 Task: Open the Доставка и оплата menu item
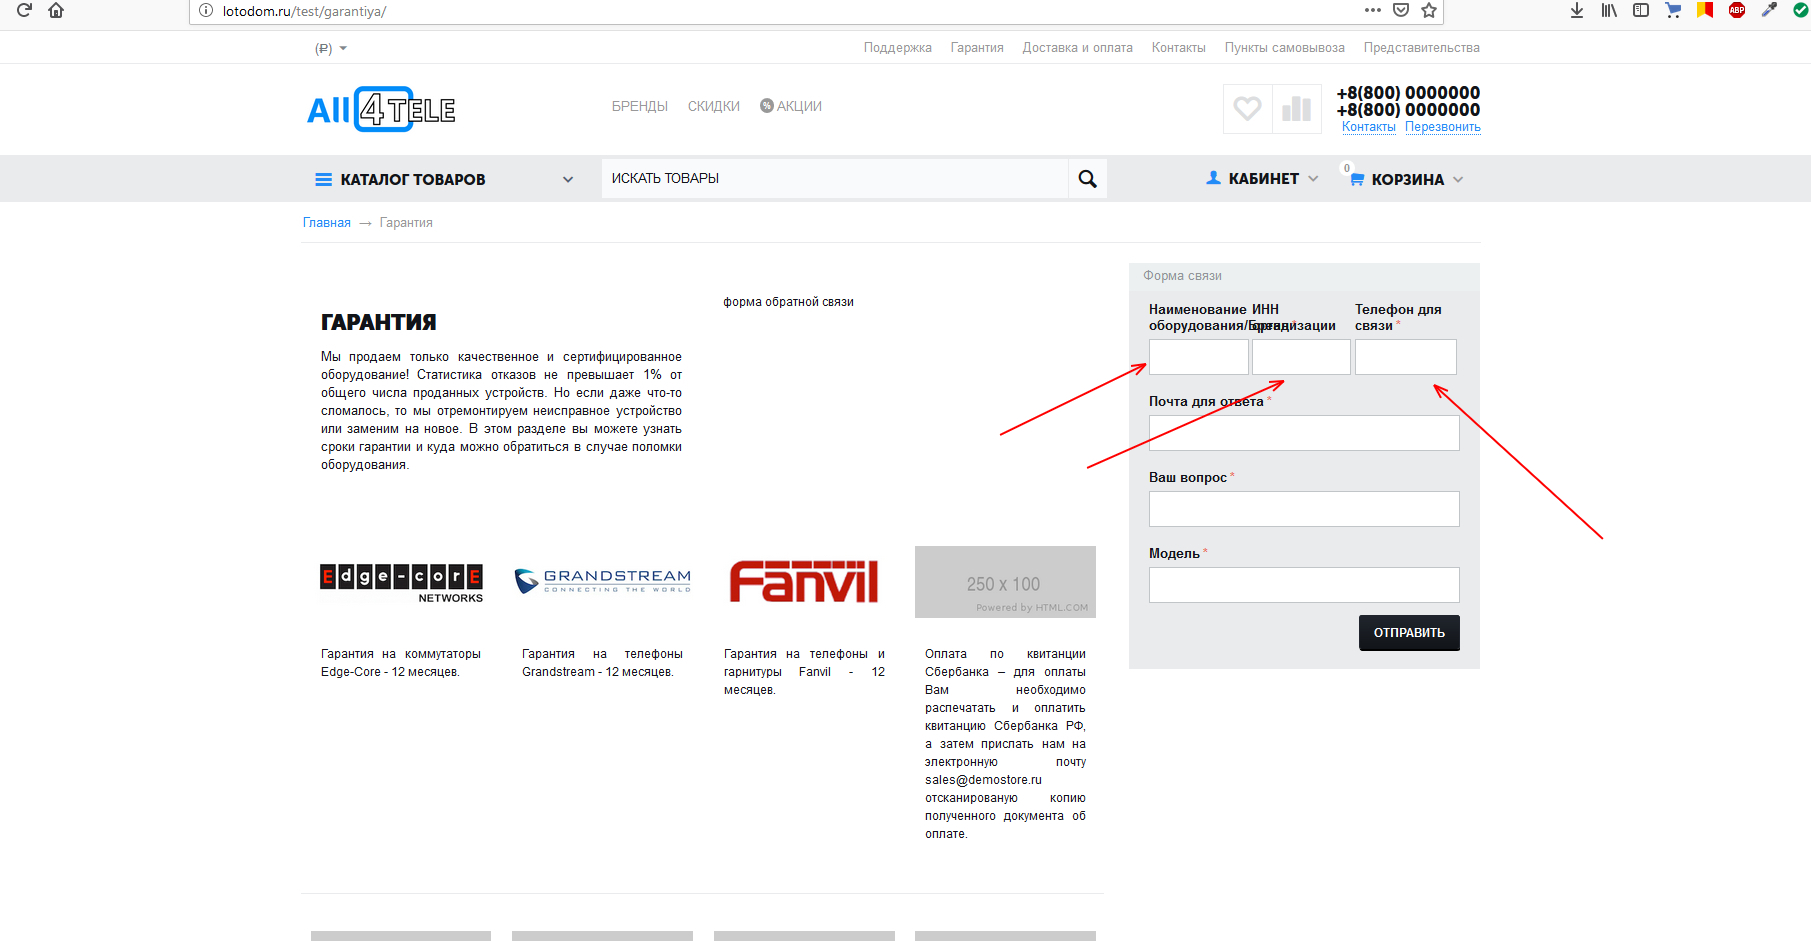pos(1077,48)
